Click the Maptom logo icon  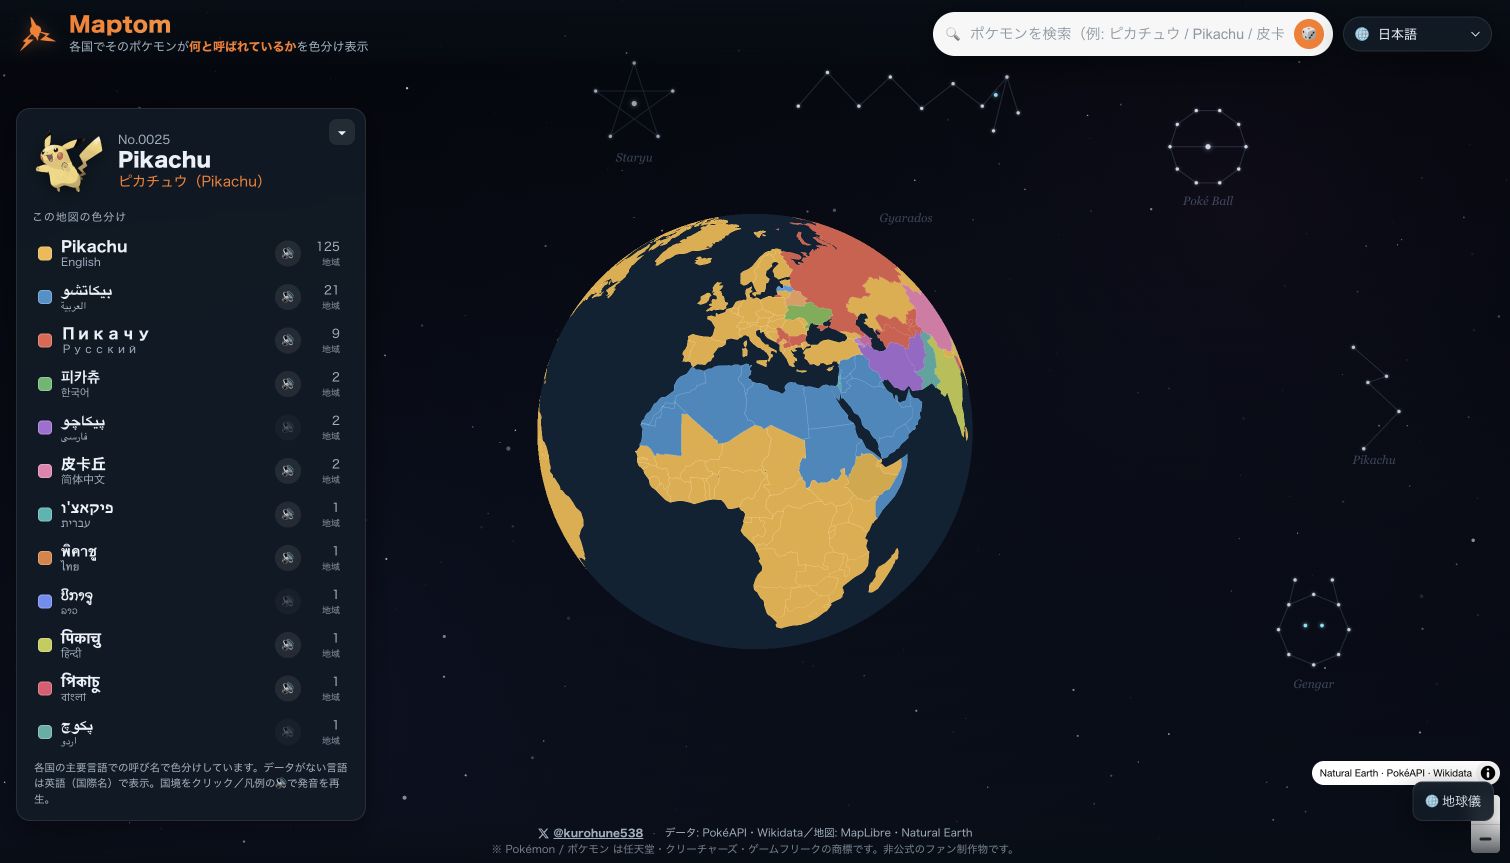[x=38, y=34]
